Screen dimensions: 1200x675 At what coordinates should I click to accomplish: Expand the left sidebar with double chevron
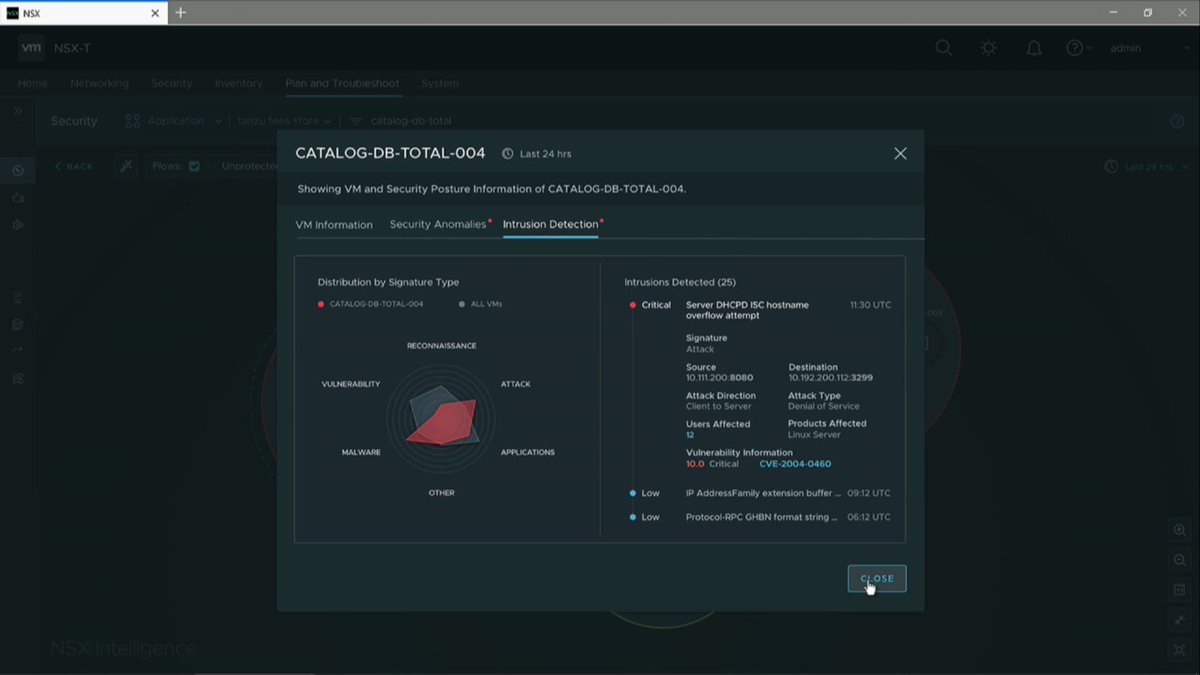click(x=17, y=111)
